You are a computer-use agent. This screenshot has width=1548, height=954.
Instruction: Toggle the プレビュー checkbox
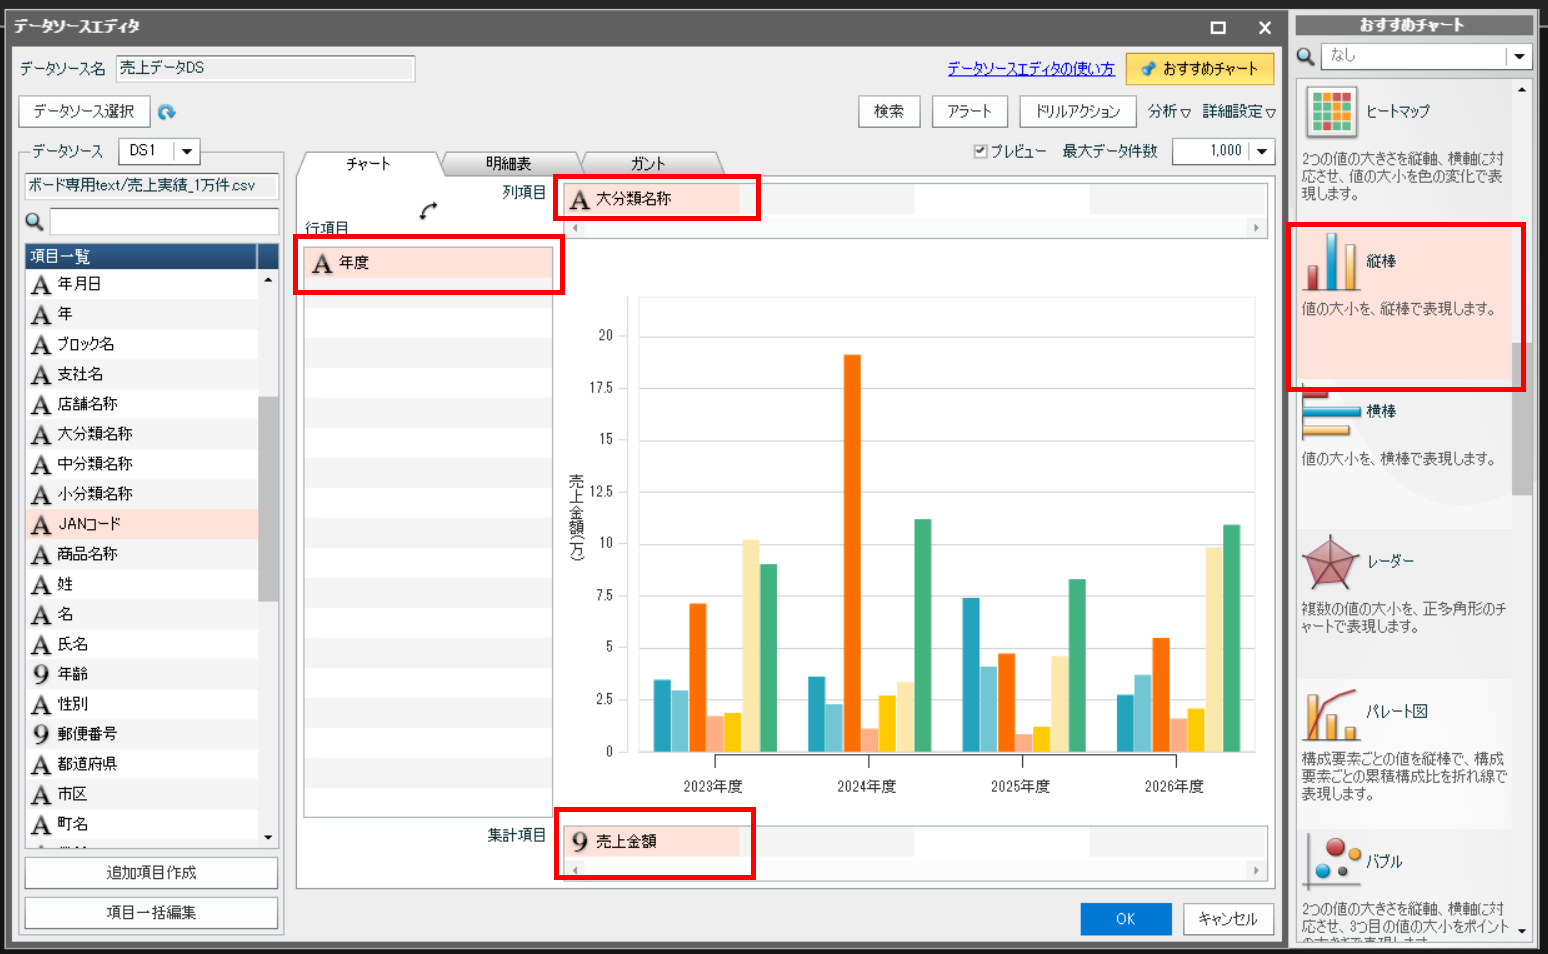(x=981, y=151)
